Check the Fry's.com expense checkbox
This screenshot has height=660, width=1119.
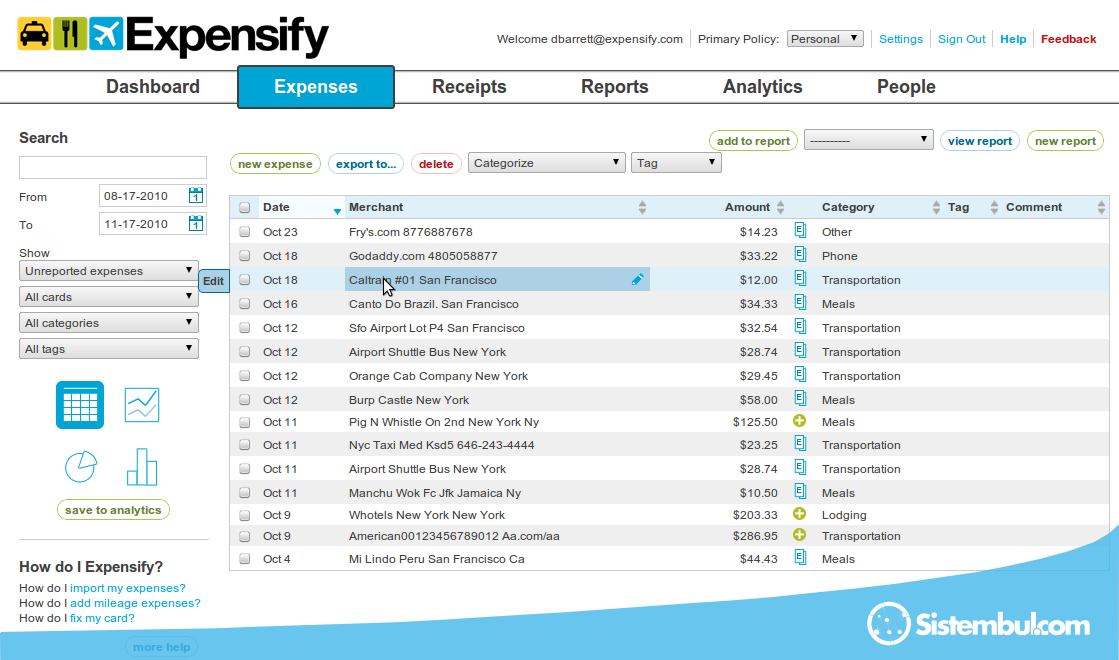pos(245,232)
